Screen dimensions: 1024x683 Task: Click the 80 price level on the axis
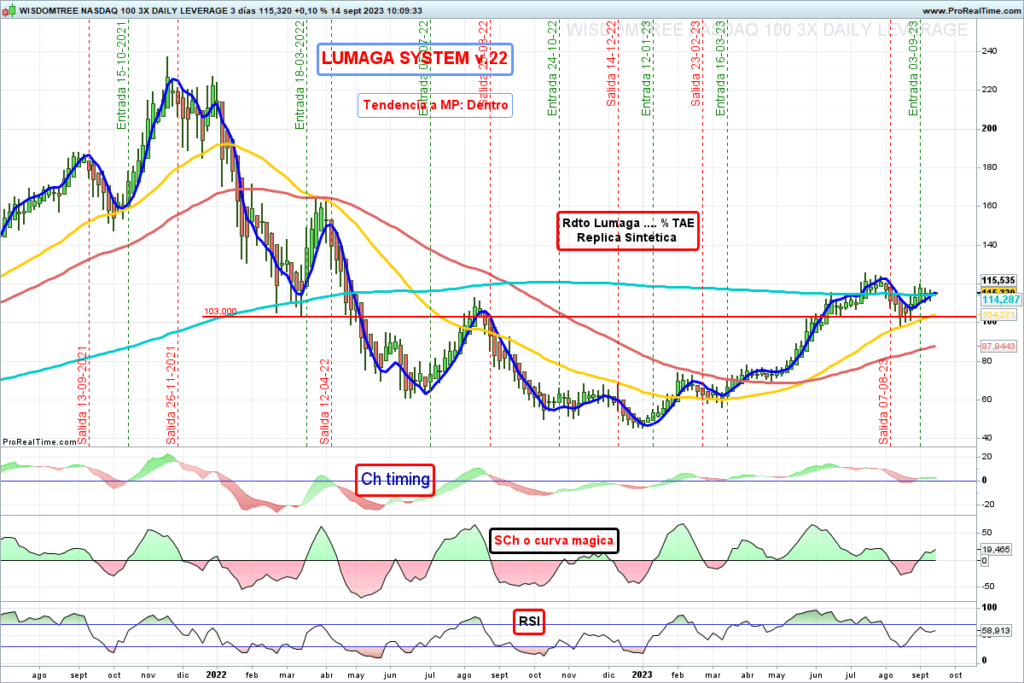pos(986,361)
